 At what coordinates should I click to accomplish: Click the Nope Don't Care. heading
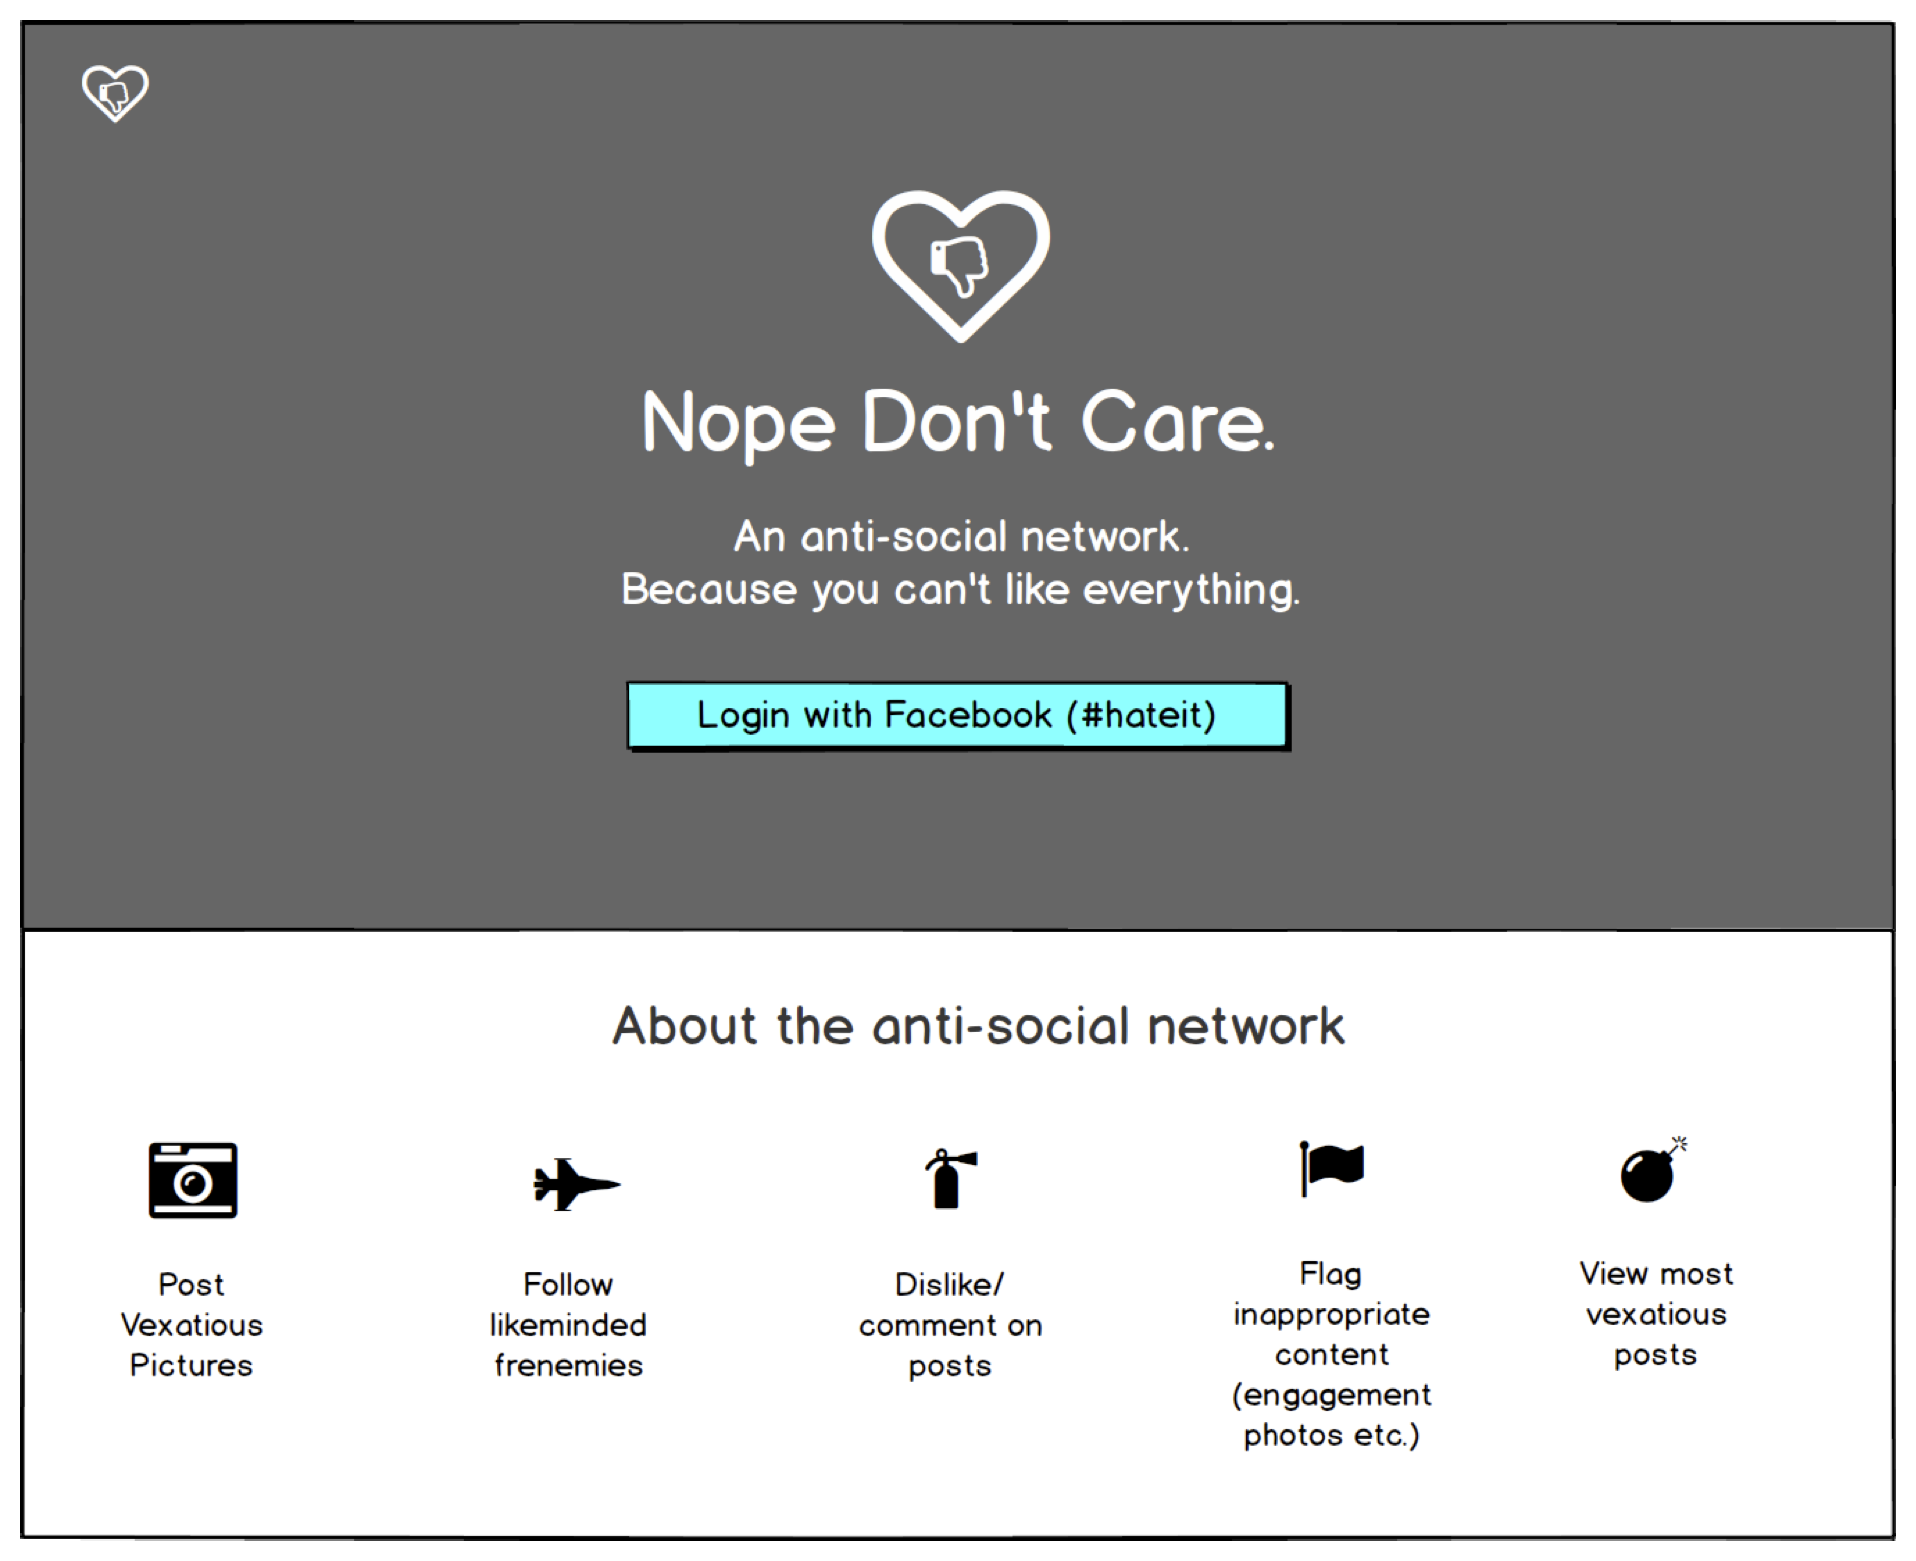(958, 422)
